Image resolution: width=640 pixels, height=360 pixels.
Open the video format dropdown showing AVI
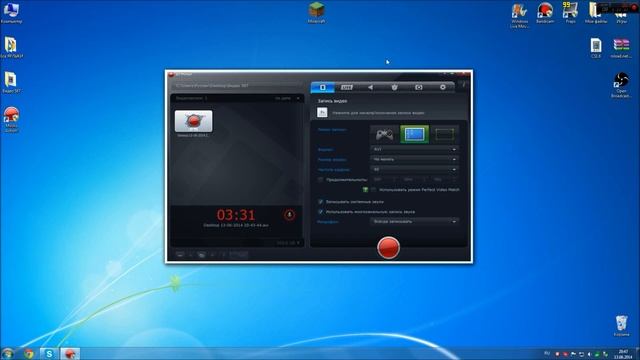coord(414,149)
